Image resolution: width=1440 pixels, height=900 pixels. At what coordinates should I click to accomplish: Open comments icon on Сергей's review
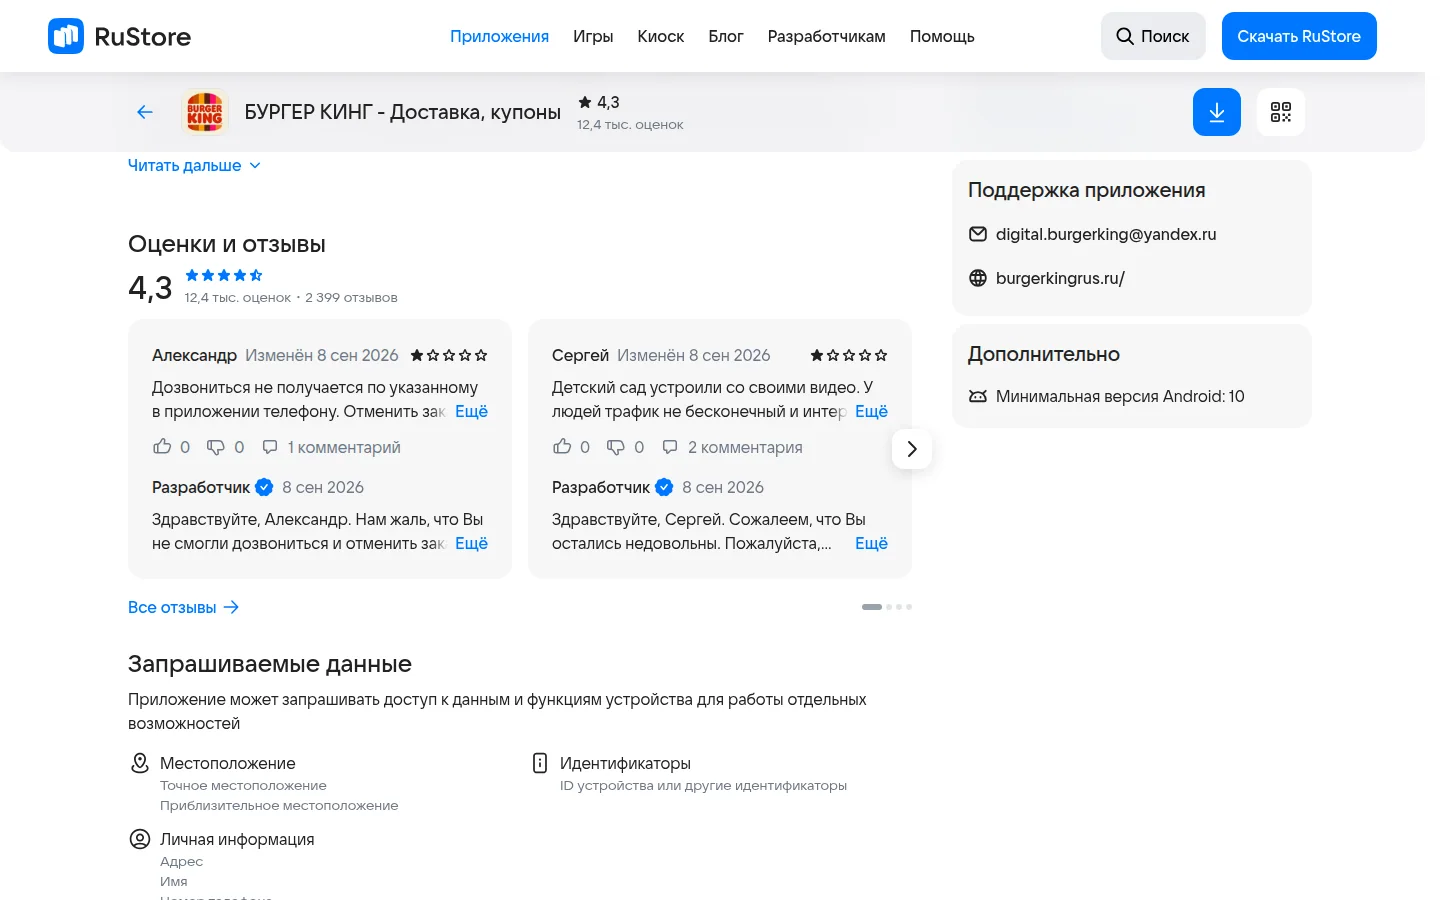[670, 447]
